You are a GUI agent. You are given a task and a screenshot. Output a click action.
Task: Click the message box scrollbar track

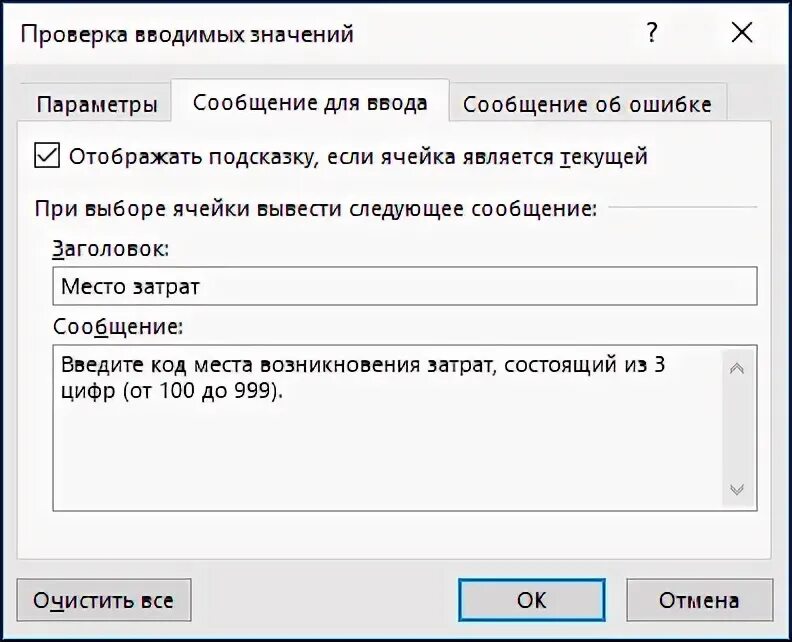click(x=737, y=428)
